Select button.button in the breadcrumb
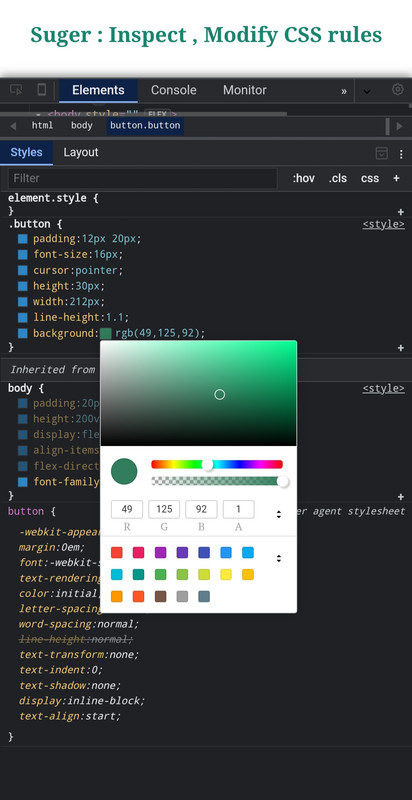This screenshot has width=412, height=800. tap(145, 126)
